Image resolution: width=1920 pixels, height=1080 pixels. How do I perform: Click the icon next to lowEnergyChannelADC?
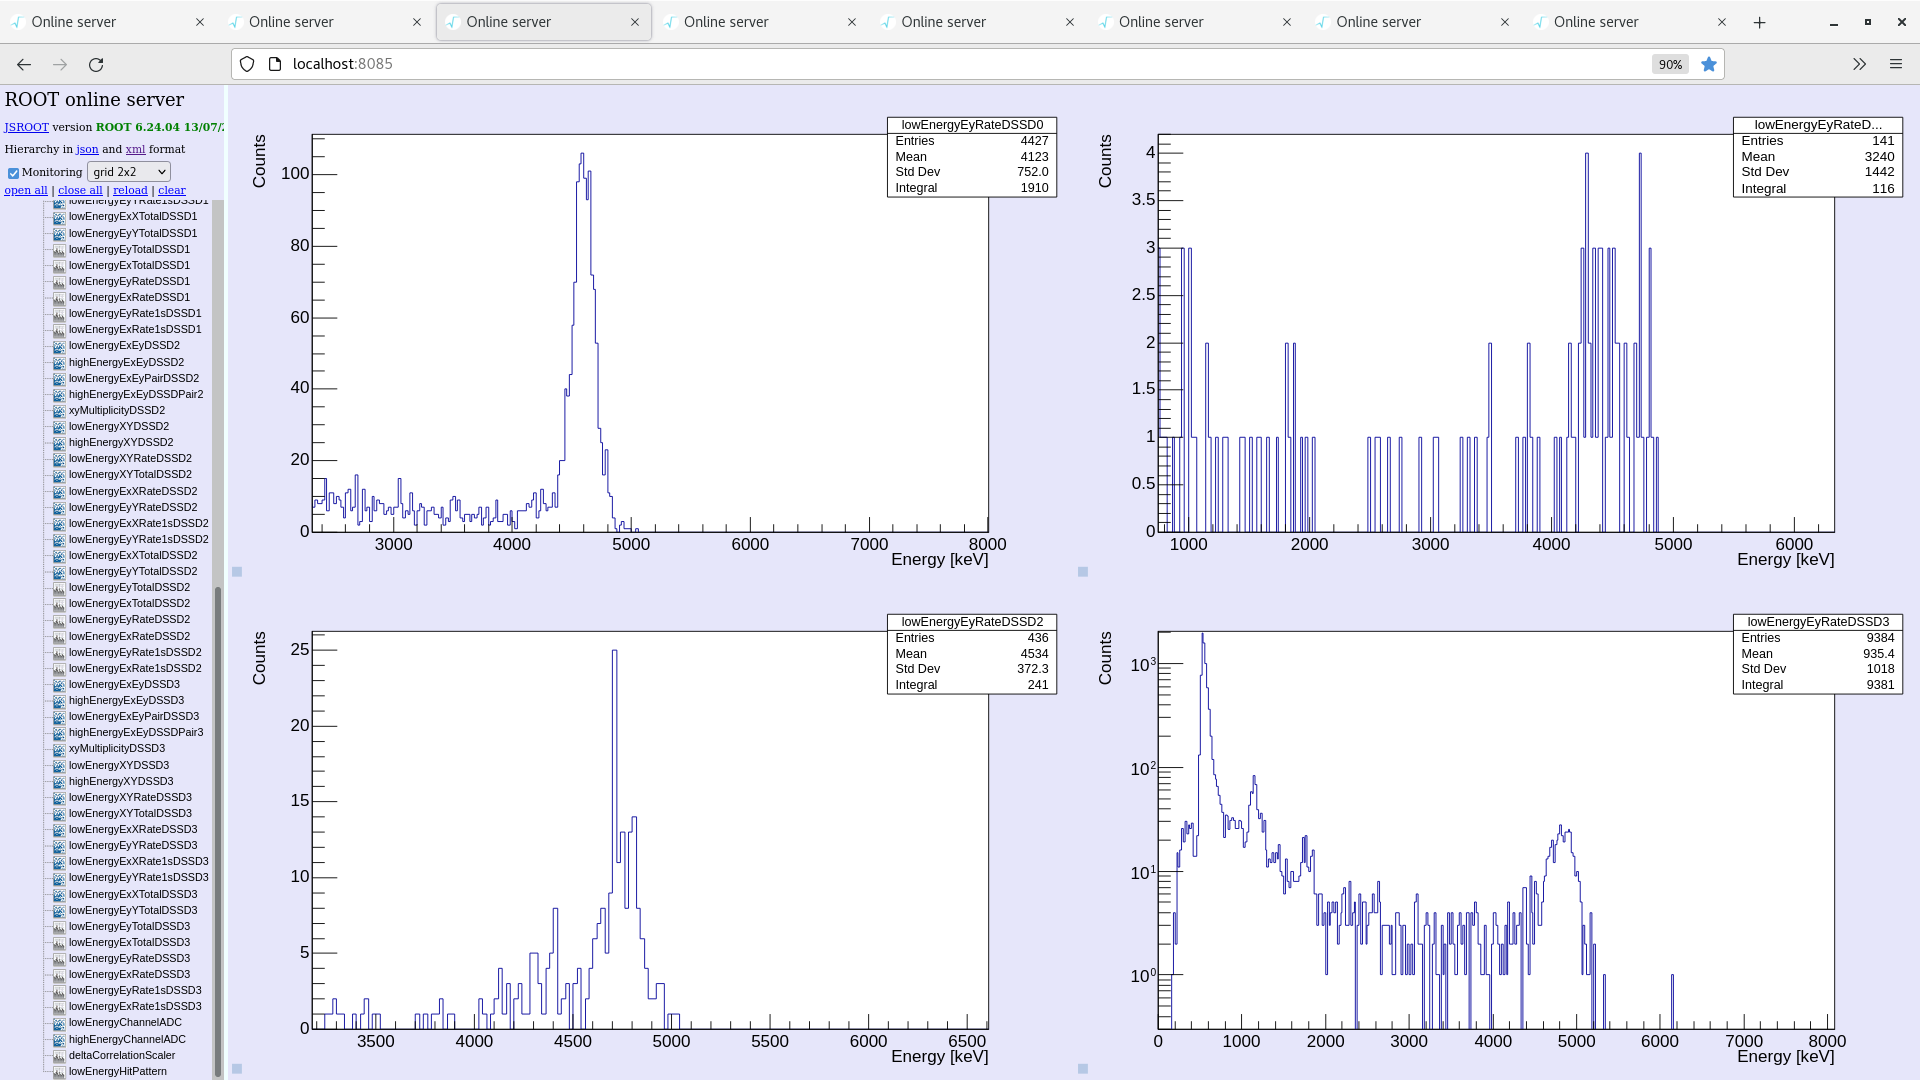[59, 1023]
